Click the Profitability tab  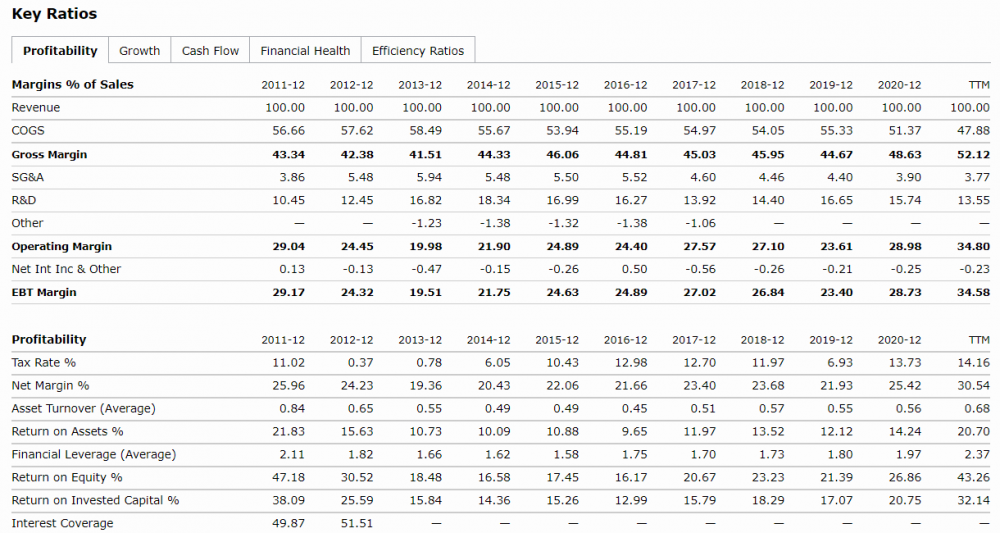pyautogui.click(x=60, y=50)
